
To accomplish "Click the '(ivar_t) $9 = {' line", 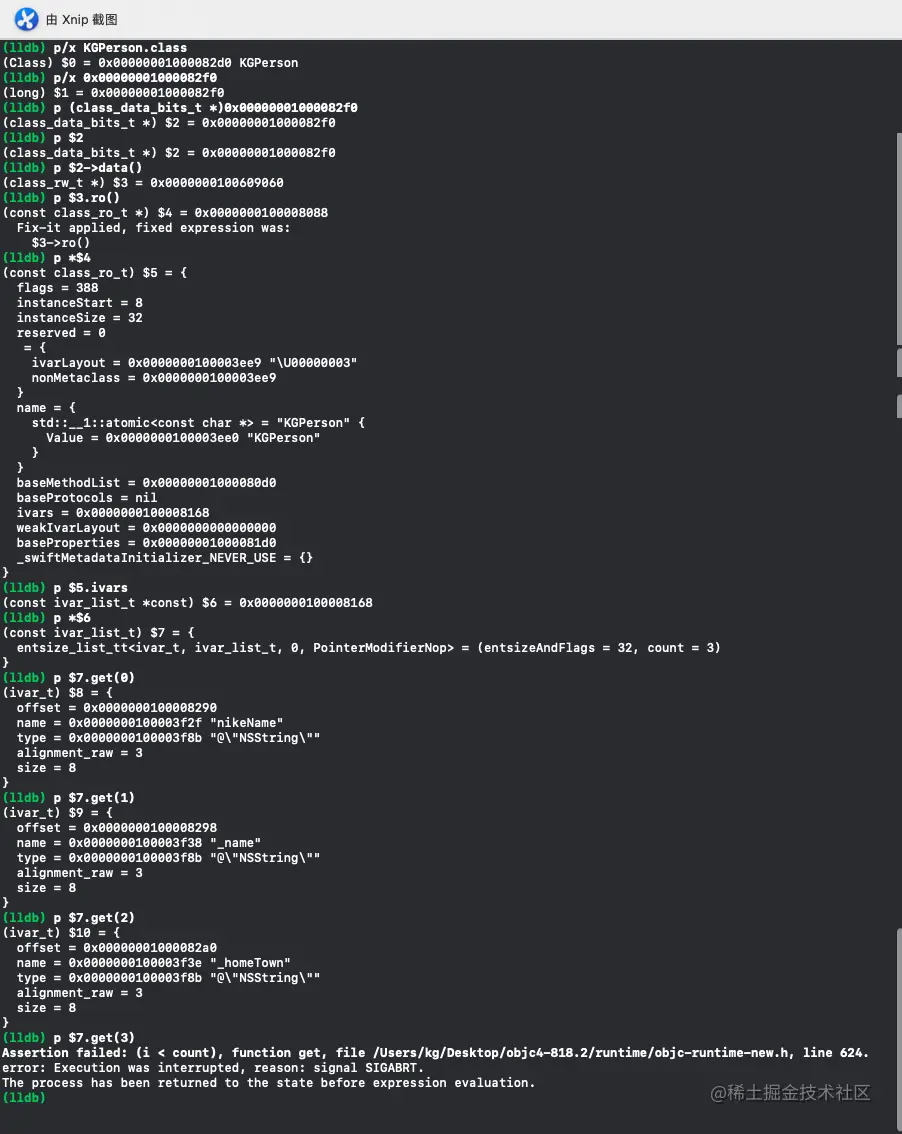I will [x=58, y=814].
